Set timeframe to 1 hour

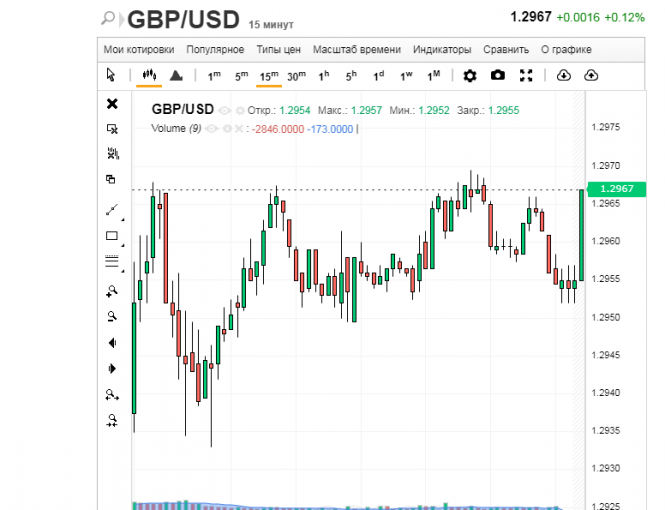tap(324, 76)
